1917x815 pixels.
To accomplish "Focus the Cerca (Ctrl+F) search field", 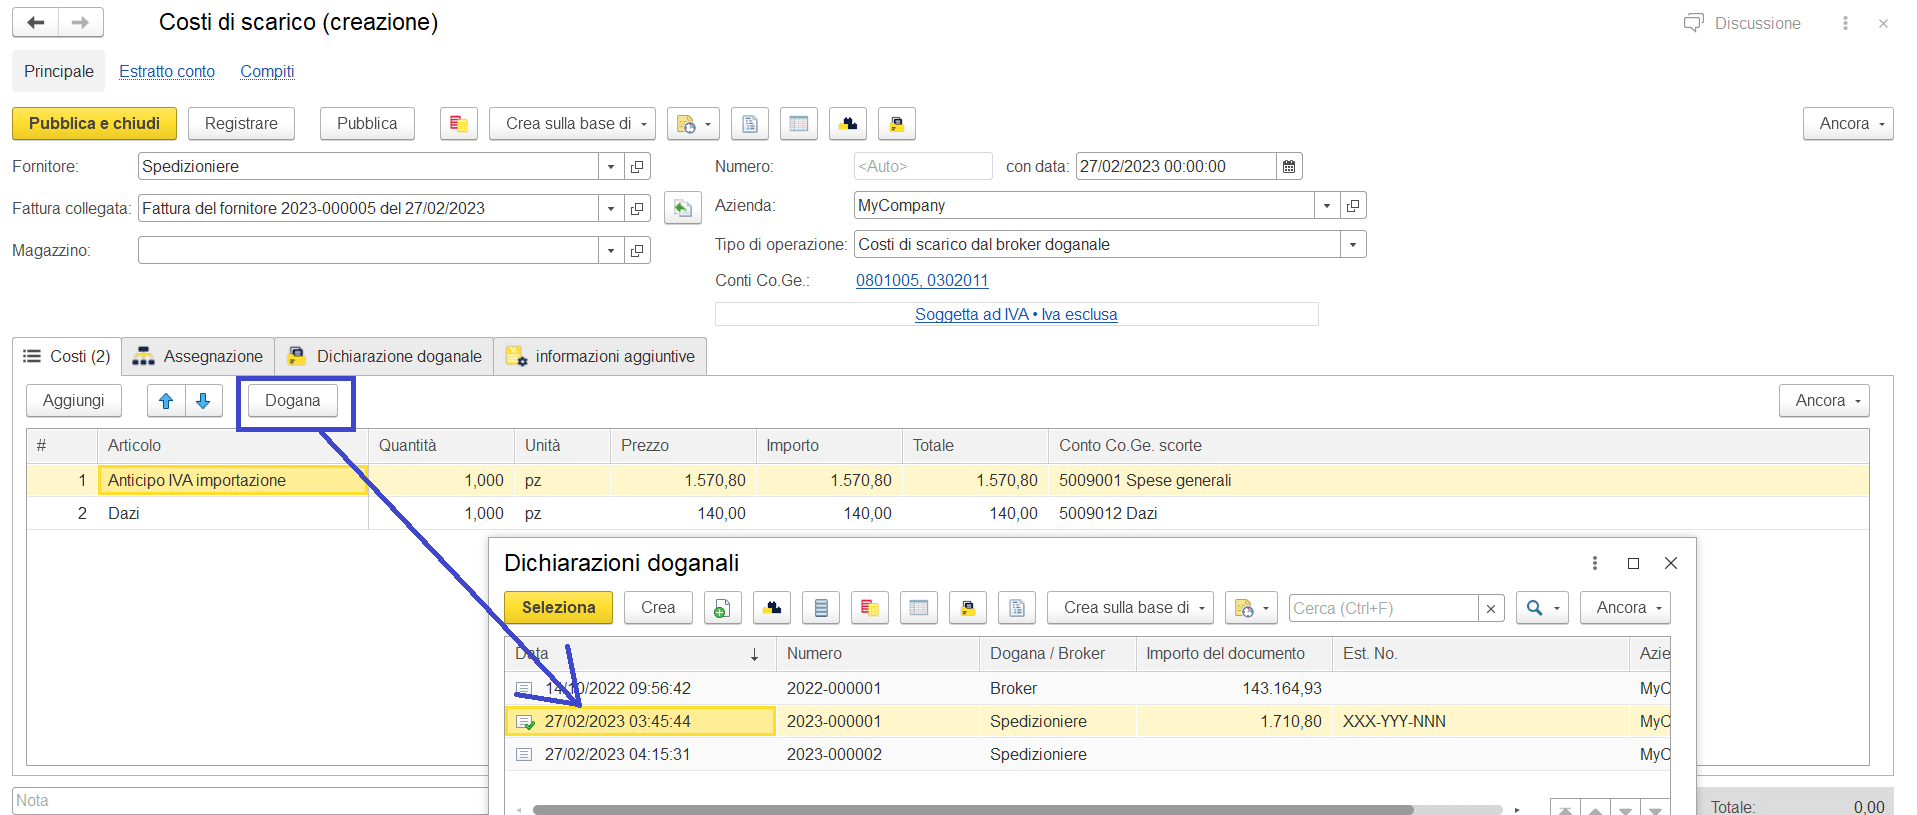I will 1383,608.
